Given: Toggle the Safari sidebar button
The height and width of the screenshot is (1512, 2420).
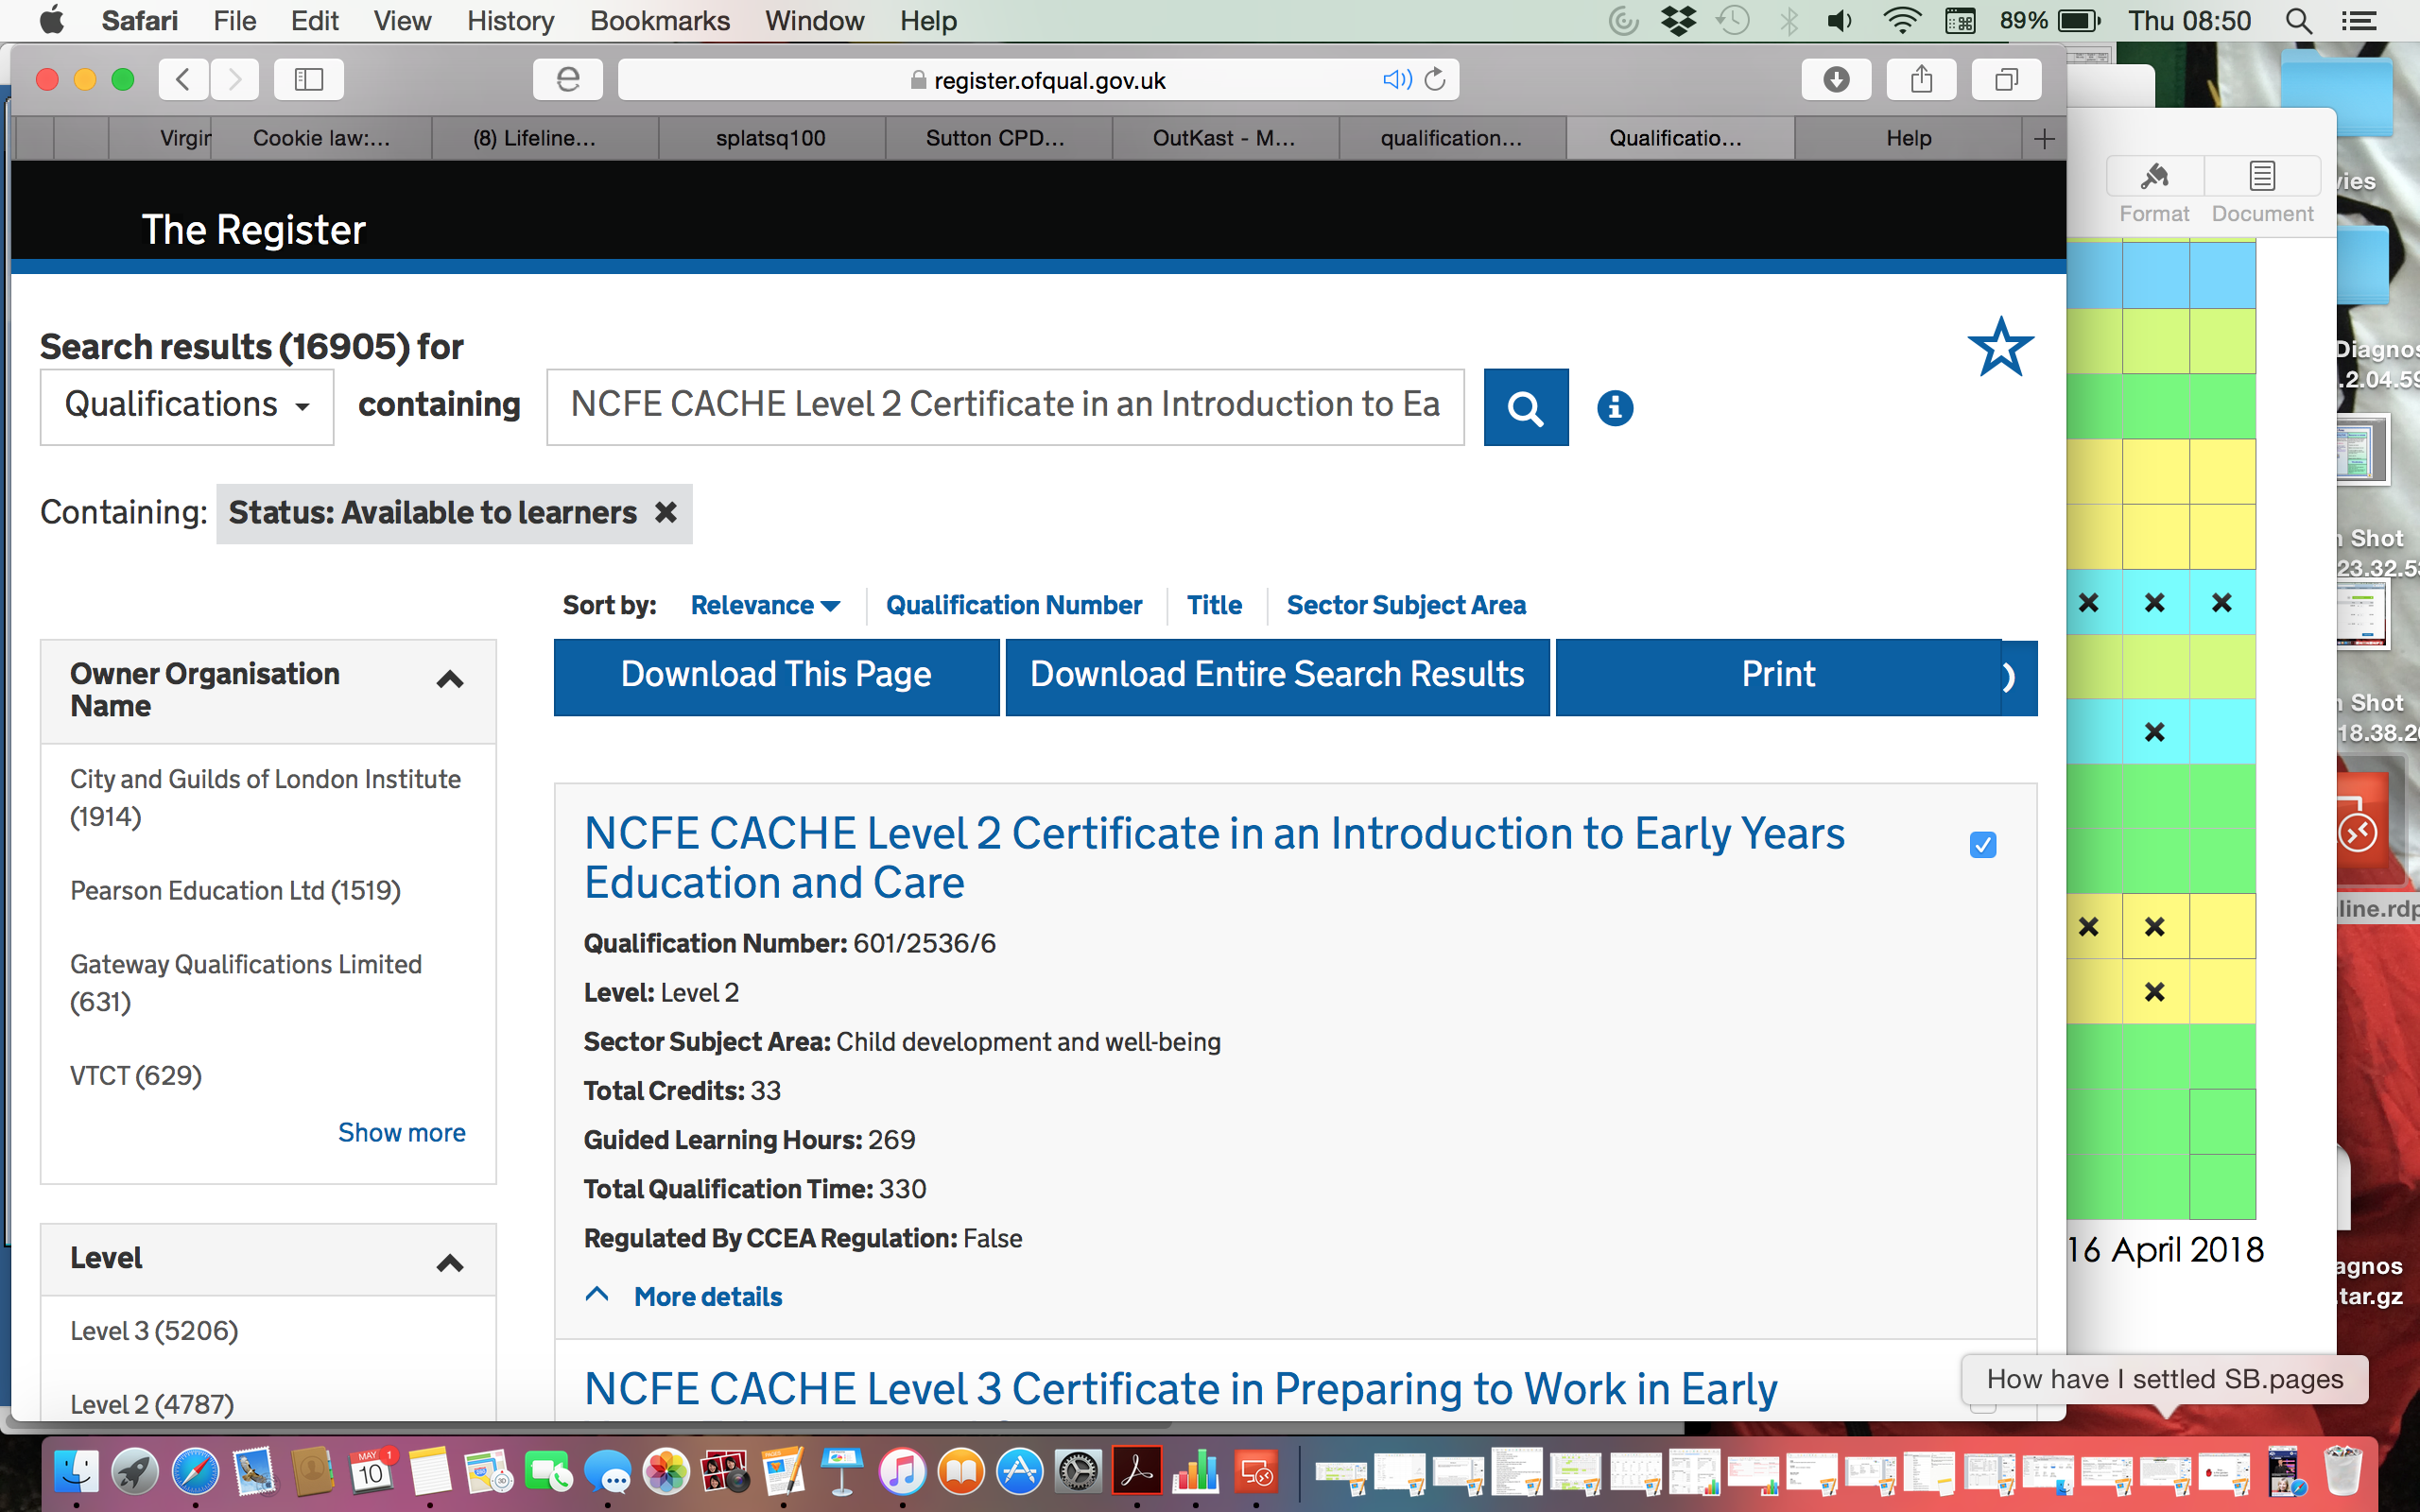Looking at the screenshot, I should tap(309, 79).
